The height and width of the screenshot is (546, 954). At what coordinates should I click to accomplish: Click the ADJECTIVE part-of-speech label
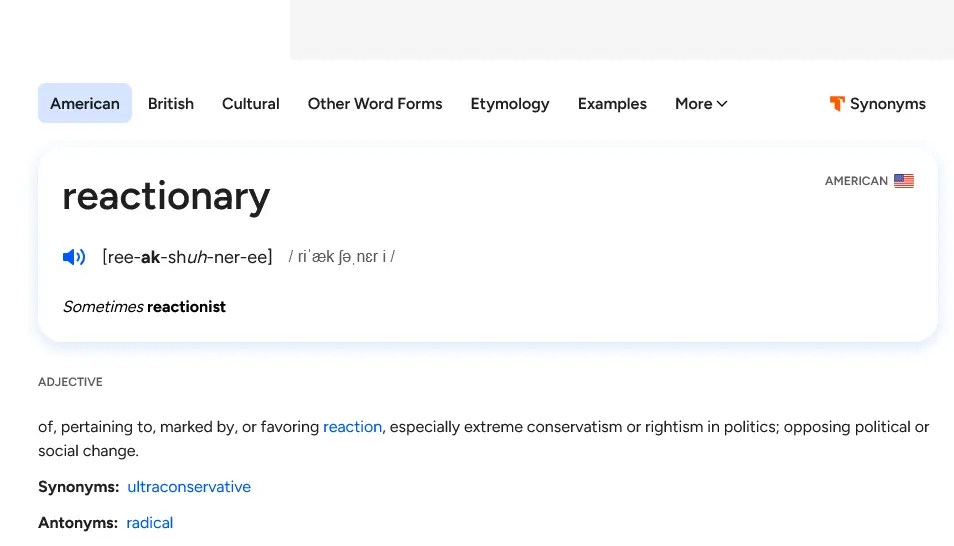click(x=70, y=382)
